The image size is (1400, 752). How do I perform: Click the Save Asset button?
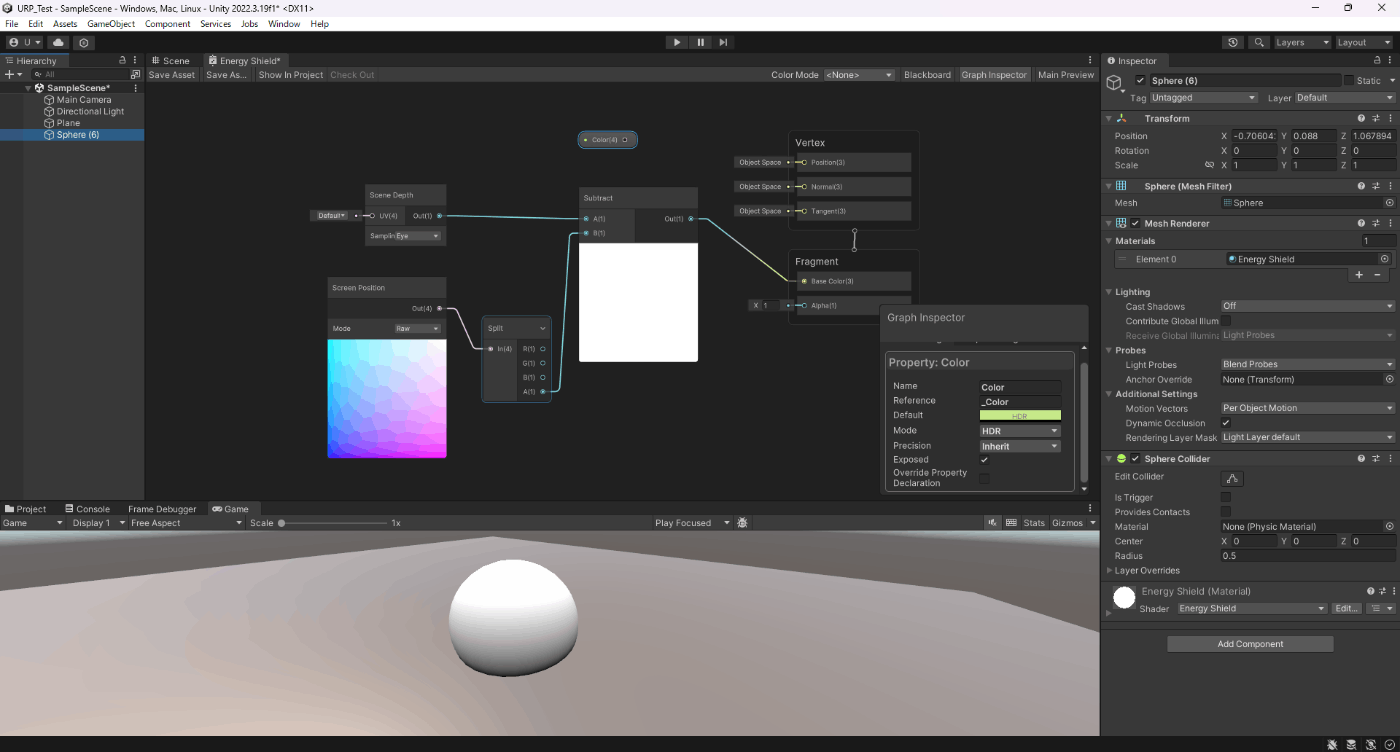point(172,75)
